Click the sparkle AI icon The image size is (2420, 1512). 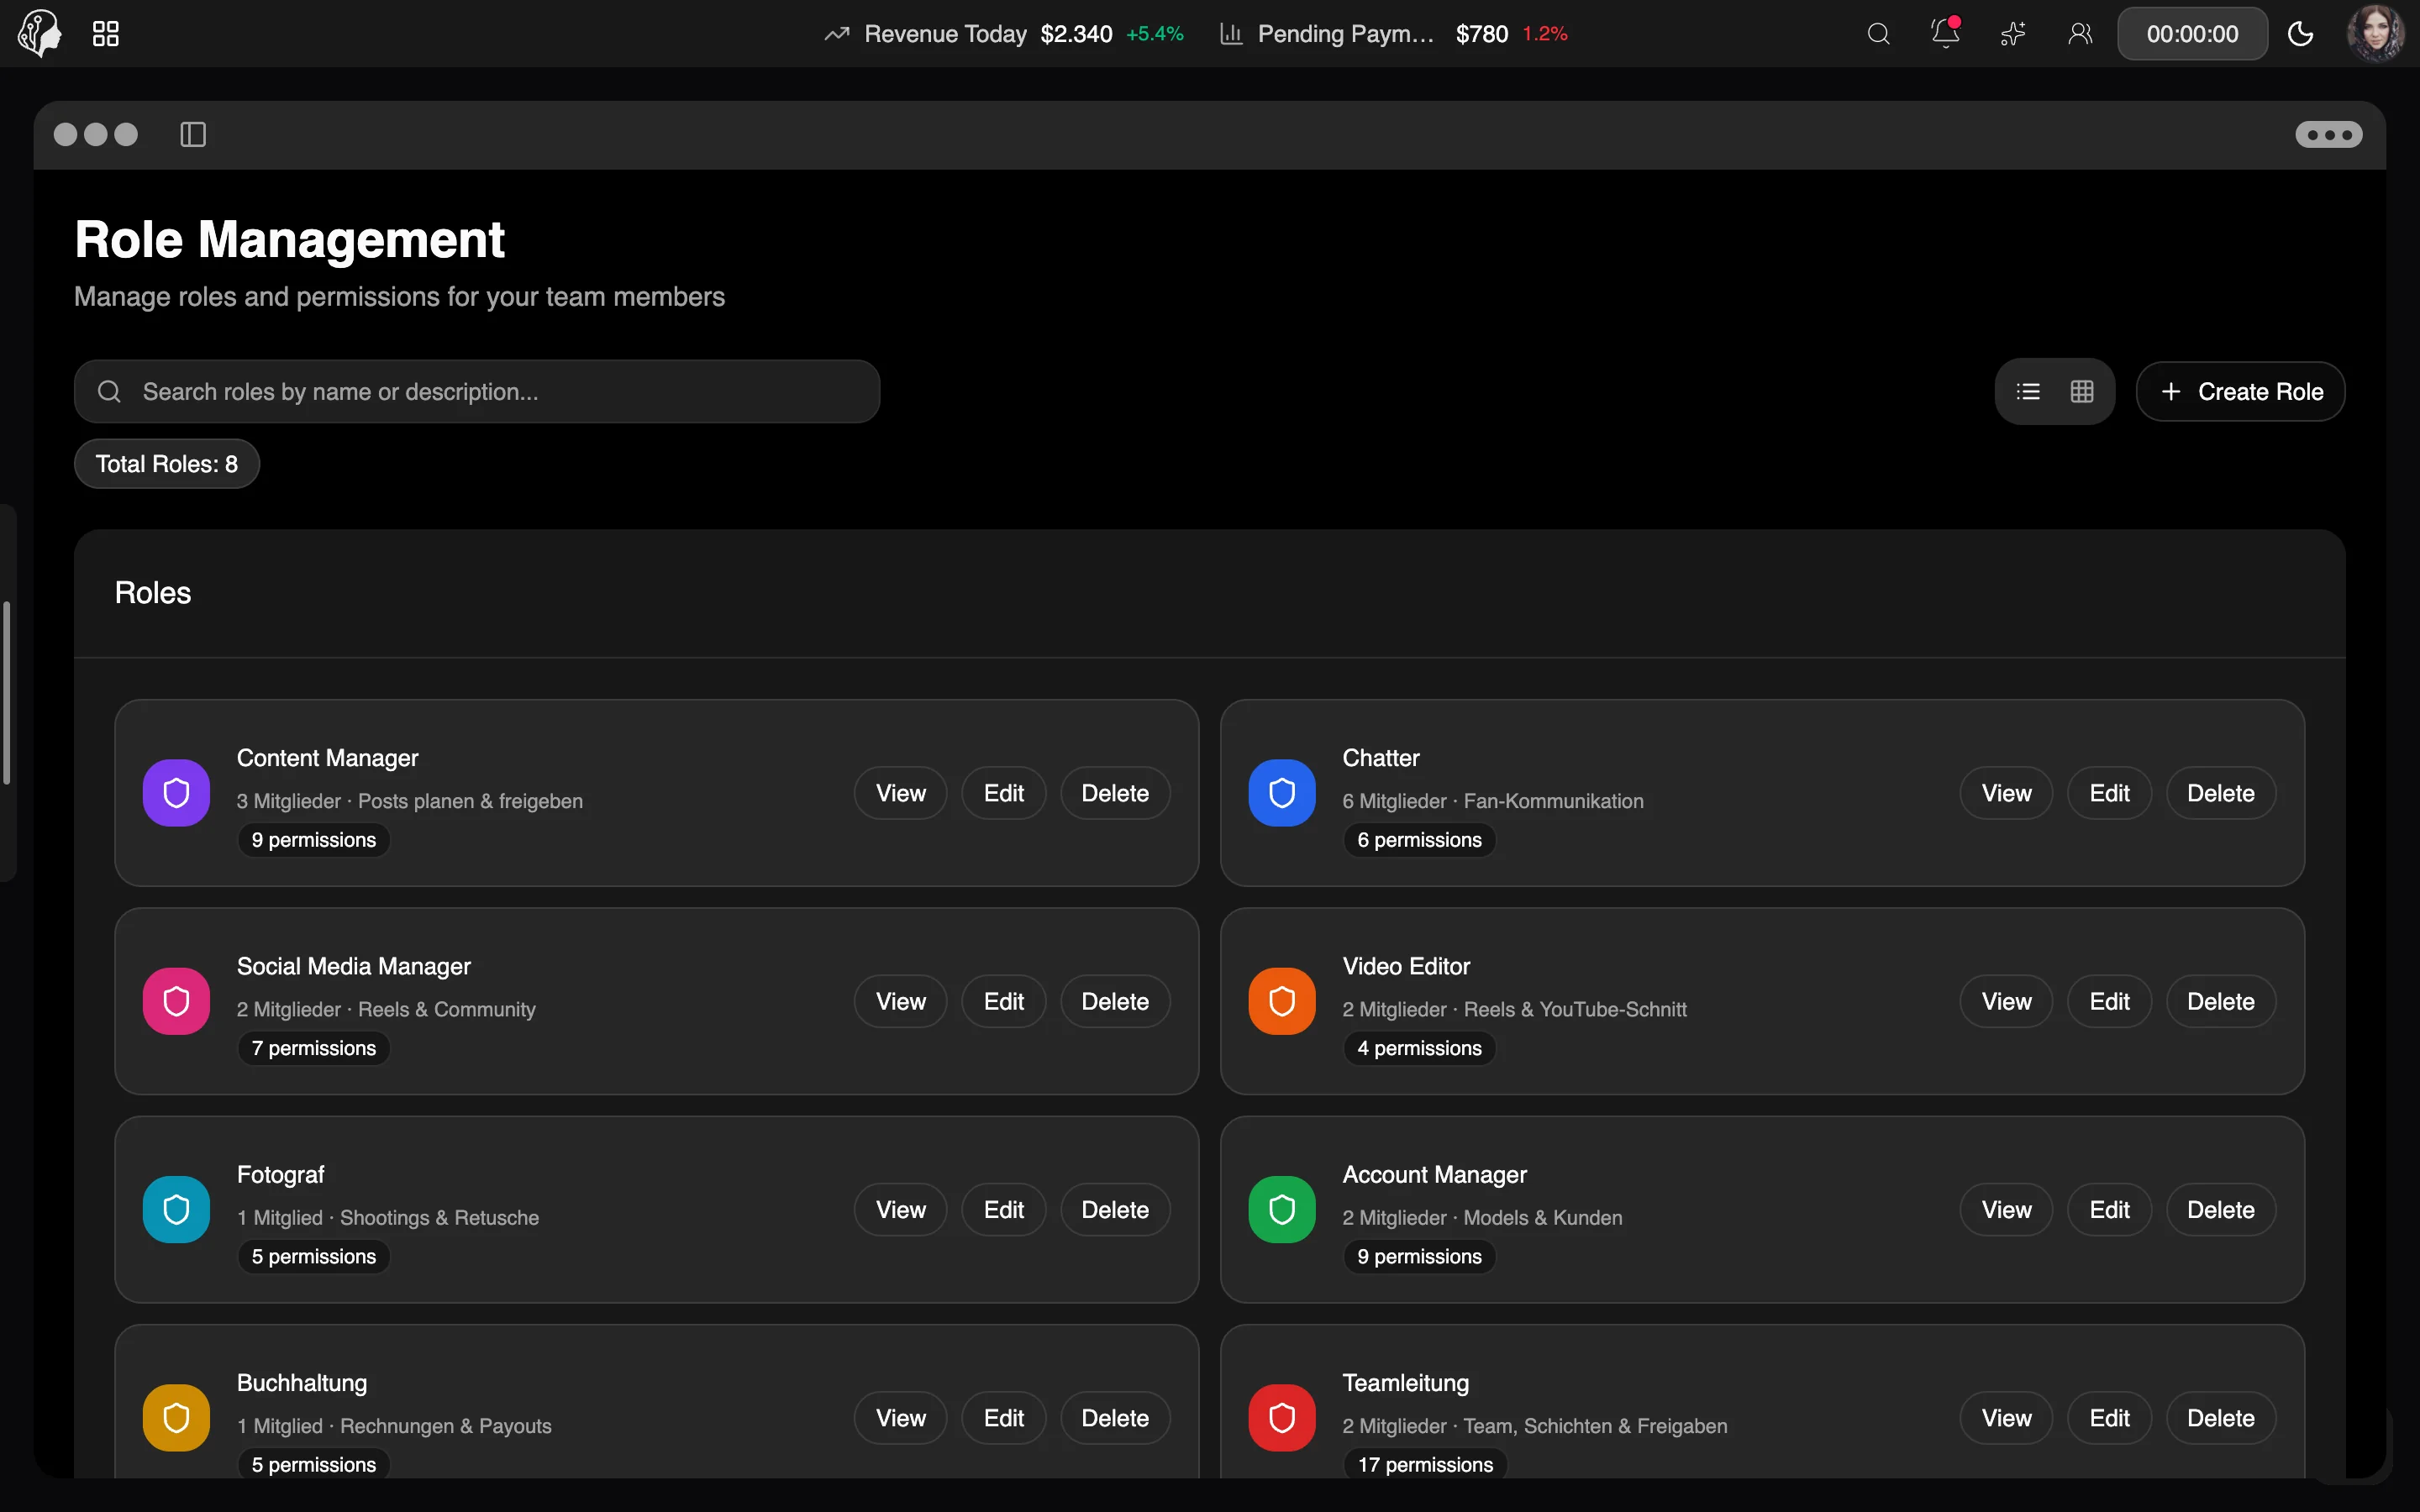[x=2013, y=34]
